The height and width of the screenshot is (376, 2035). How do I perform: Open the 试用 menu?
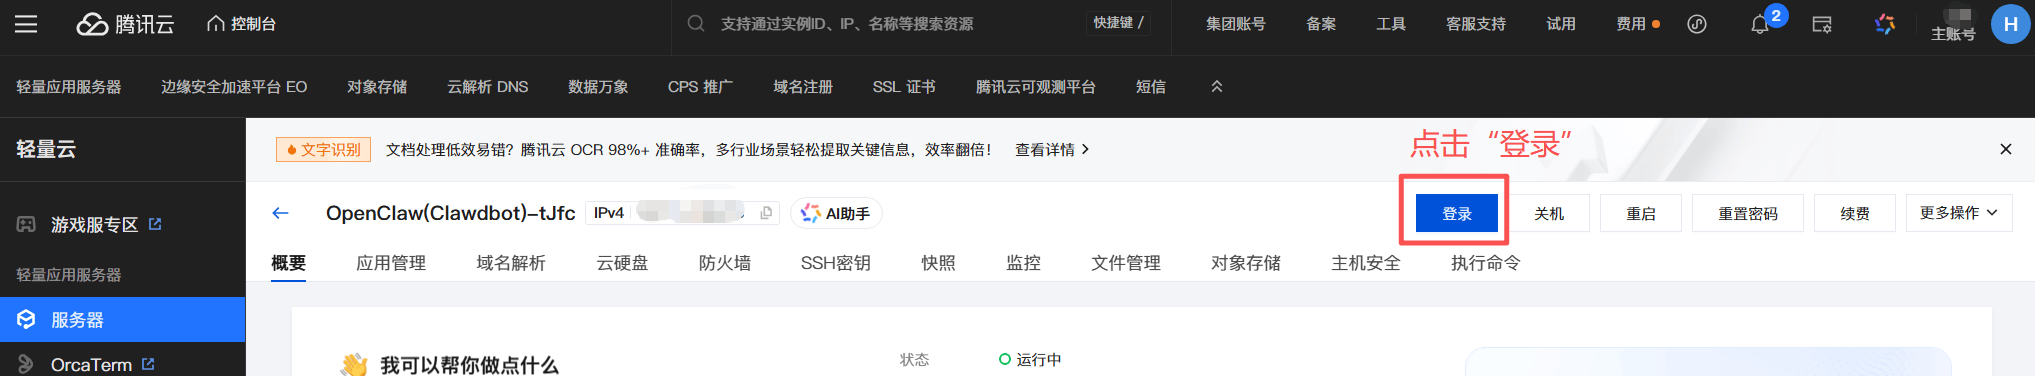(x=1561, y=24)
